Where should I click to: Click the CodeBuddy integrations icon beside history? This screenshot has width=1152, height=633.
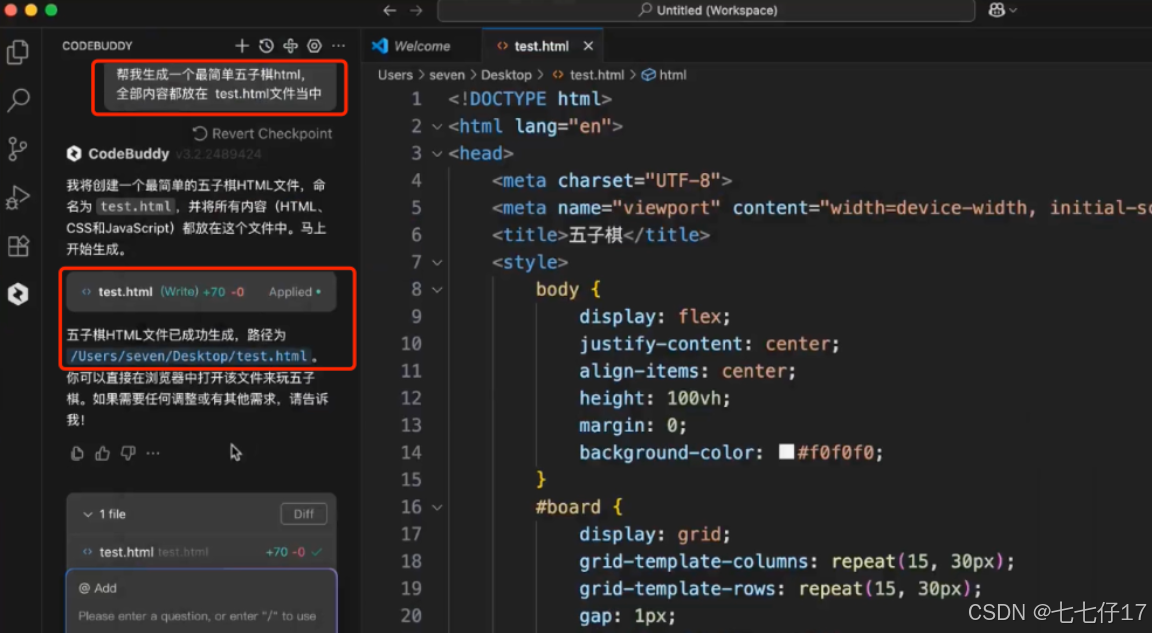pyautogui.click(x=290, y=46)
